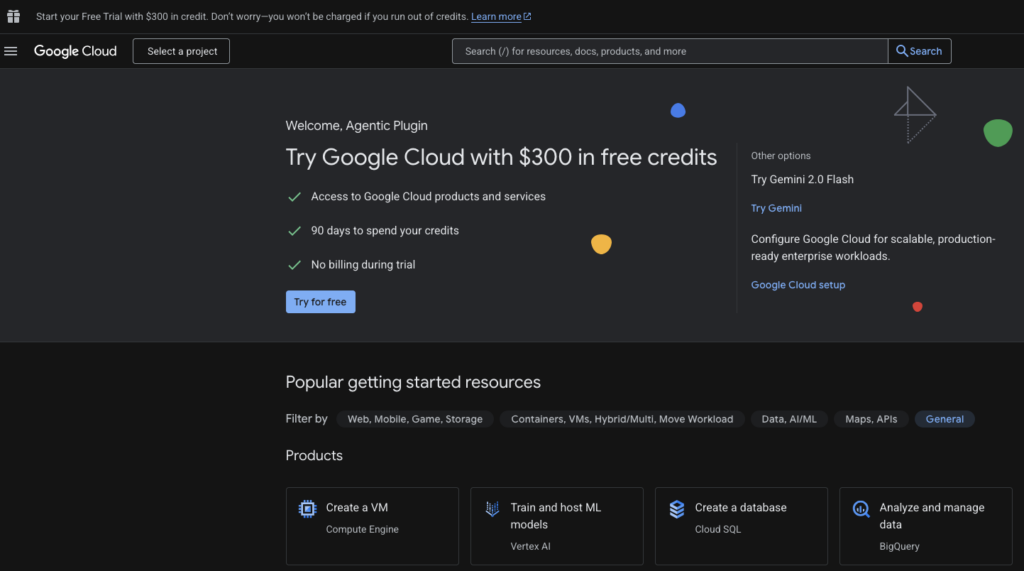Filter by Maps, APIs

[871, 419]
